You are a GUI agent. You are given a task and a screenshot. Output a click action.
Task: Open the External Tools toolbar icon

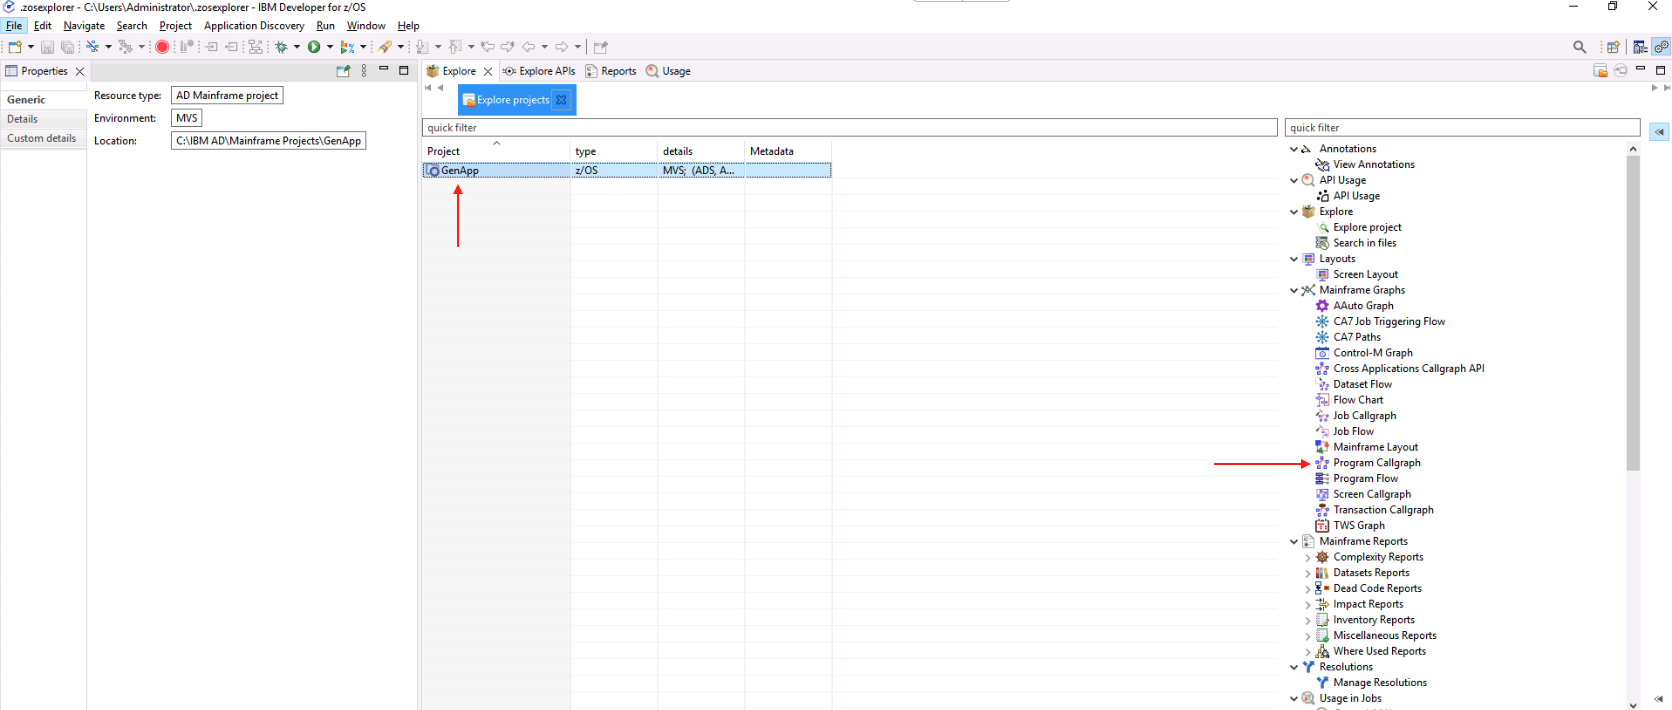[x=346, y=47]
